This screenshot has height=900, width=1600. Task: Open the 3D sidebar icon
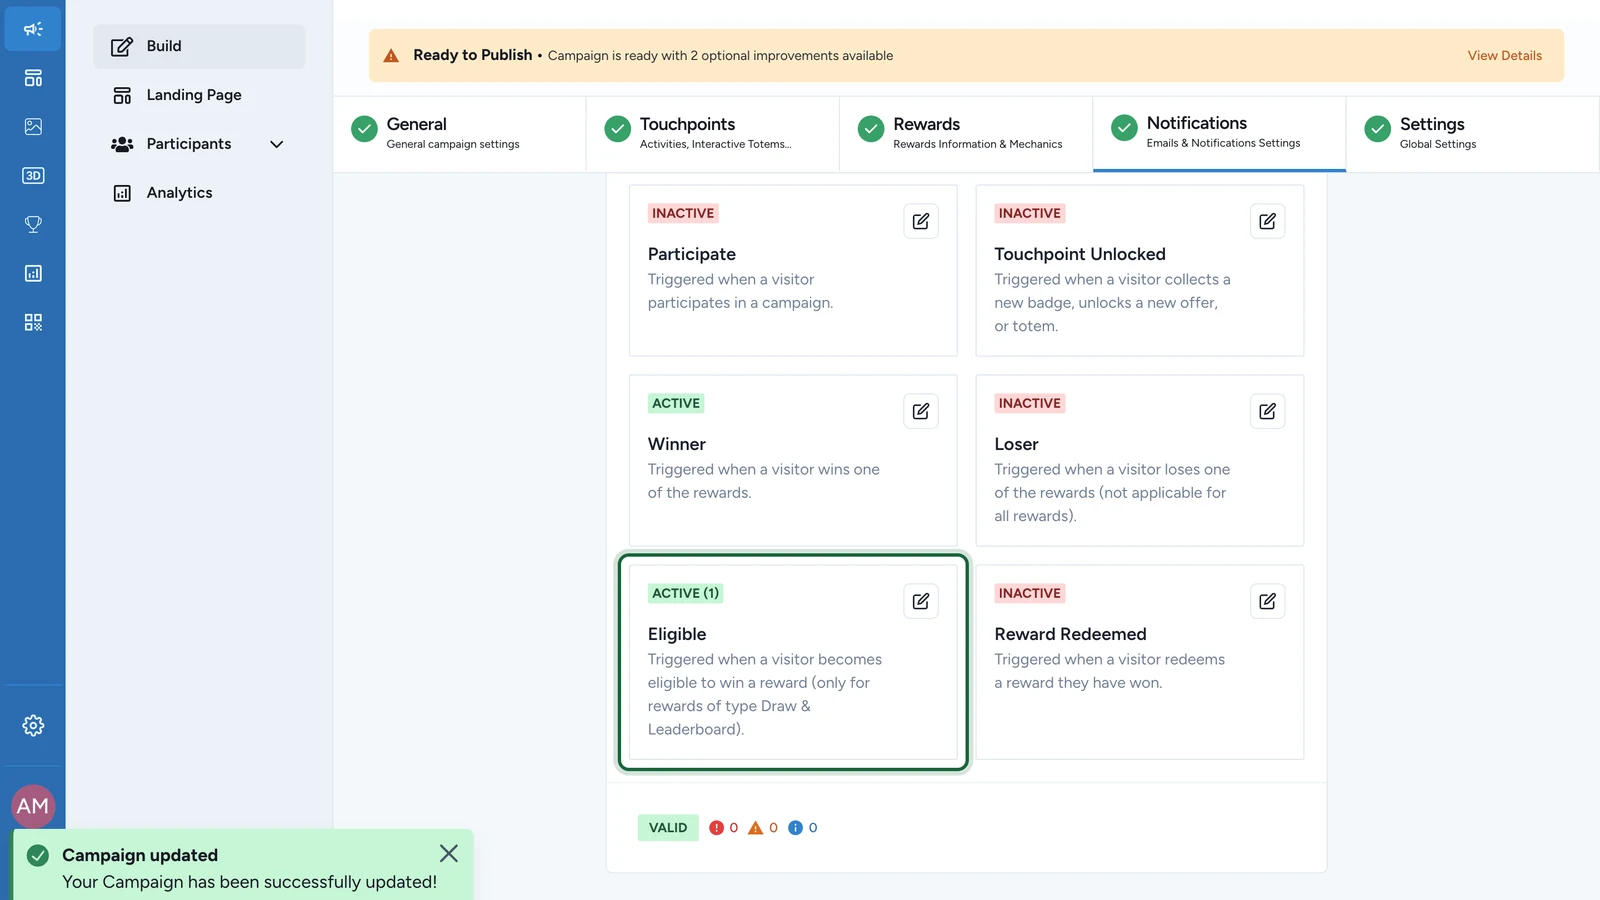(33, 176)
